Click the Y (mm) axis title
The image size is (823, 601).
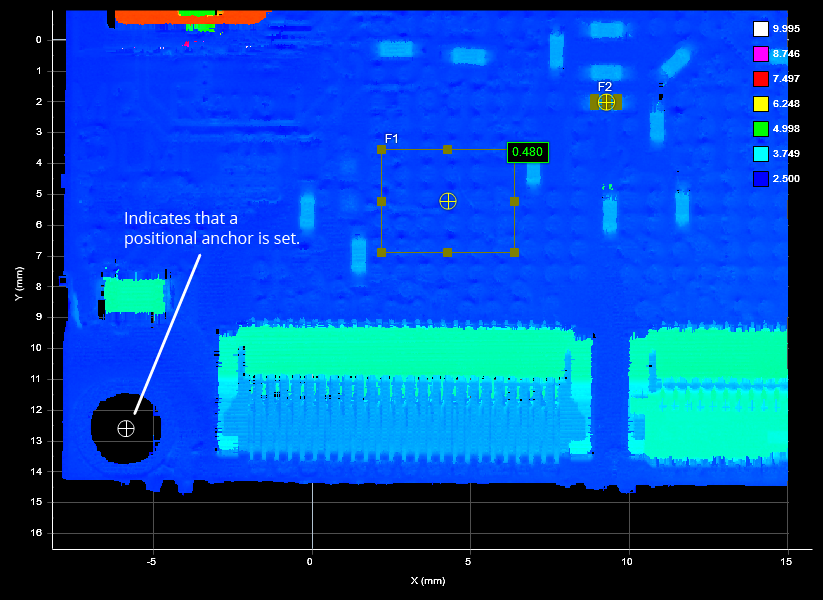(x=19, y=284)
